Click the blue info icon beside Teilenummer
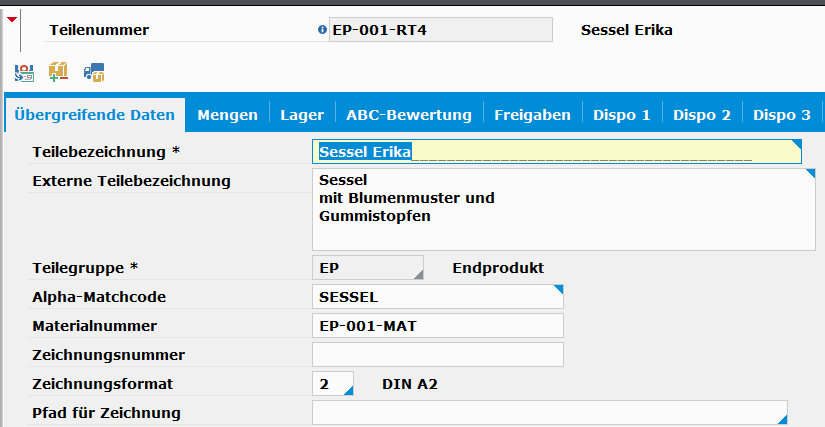 point(323,30)
